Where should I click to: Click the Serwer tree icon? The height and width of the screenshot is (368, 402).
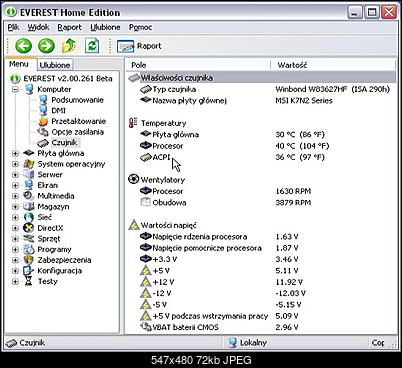29,175
